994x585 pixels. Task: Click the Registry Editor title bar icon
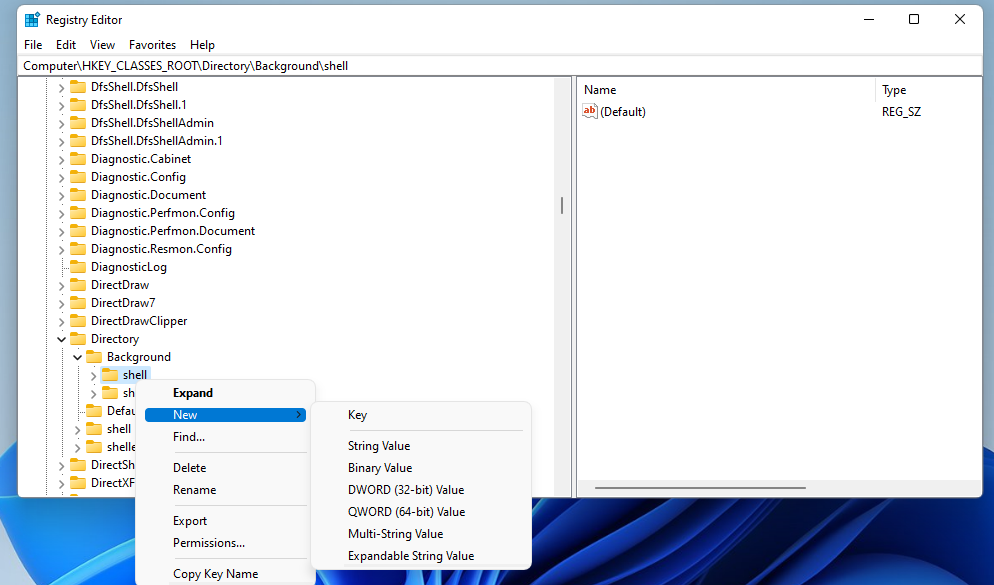click(30, 19)
